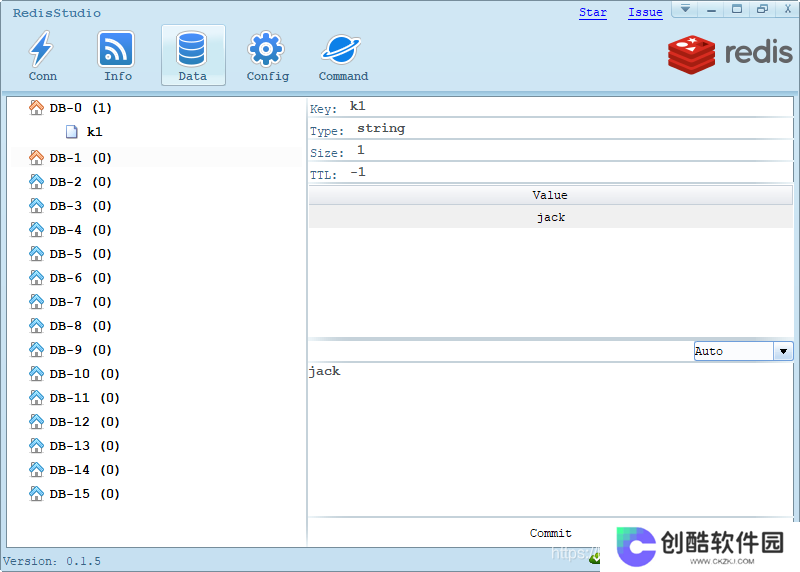Click the Commit button
This screenshot has height=572, width=800.
[551, 533]
